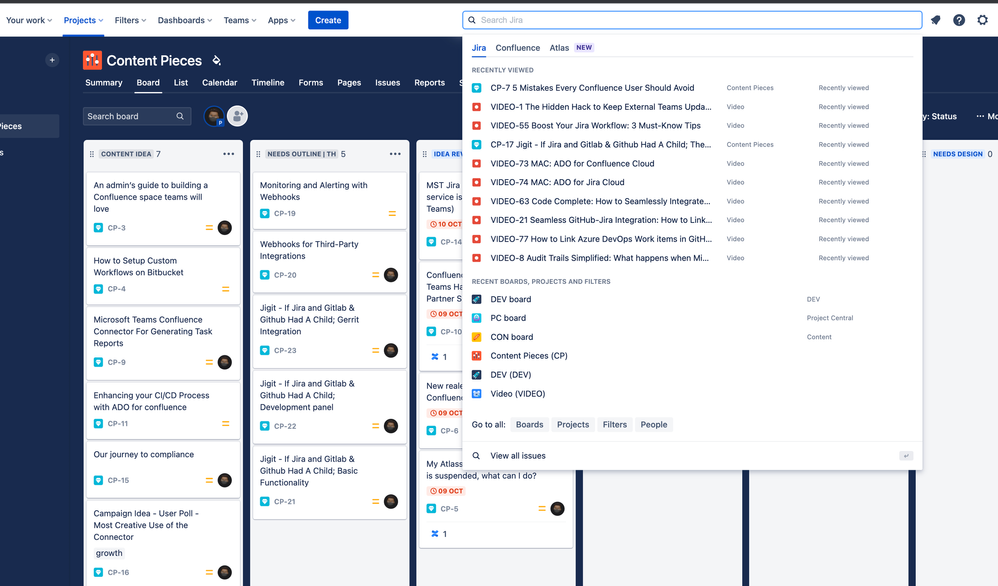Expand the Your work dropdown

click(29, 20)
